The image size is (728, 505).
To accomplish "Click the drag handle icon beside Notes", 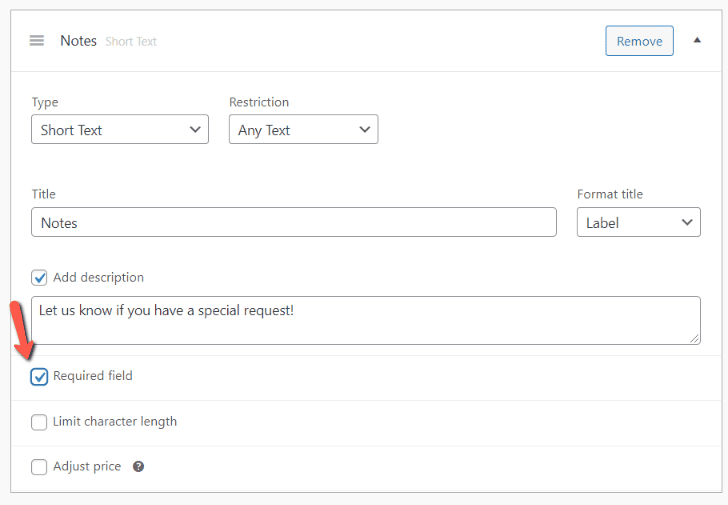I will click(x=37, y=41).
